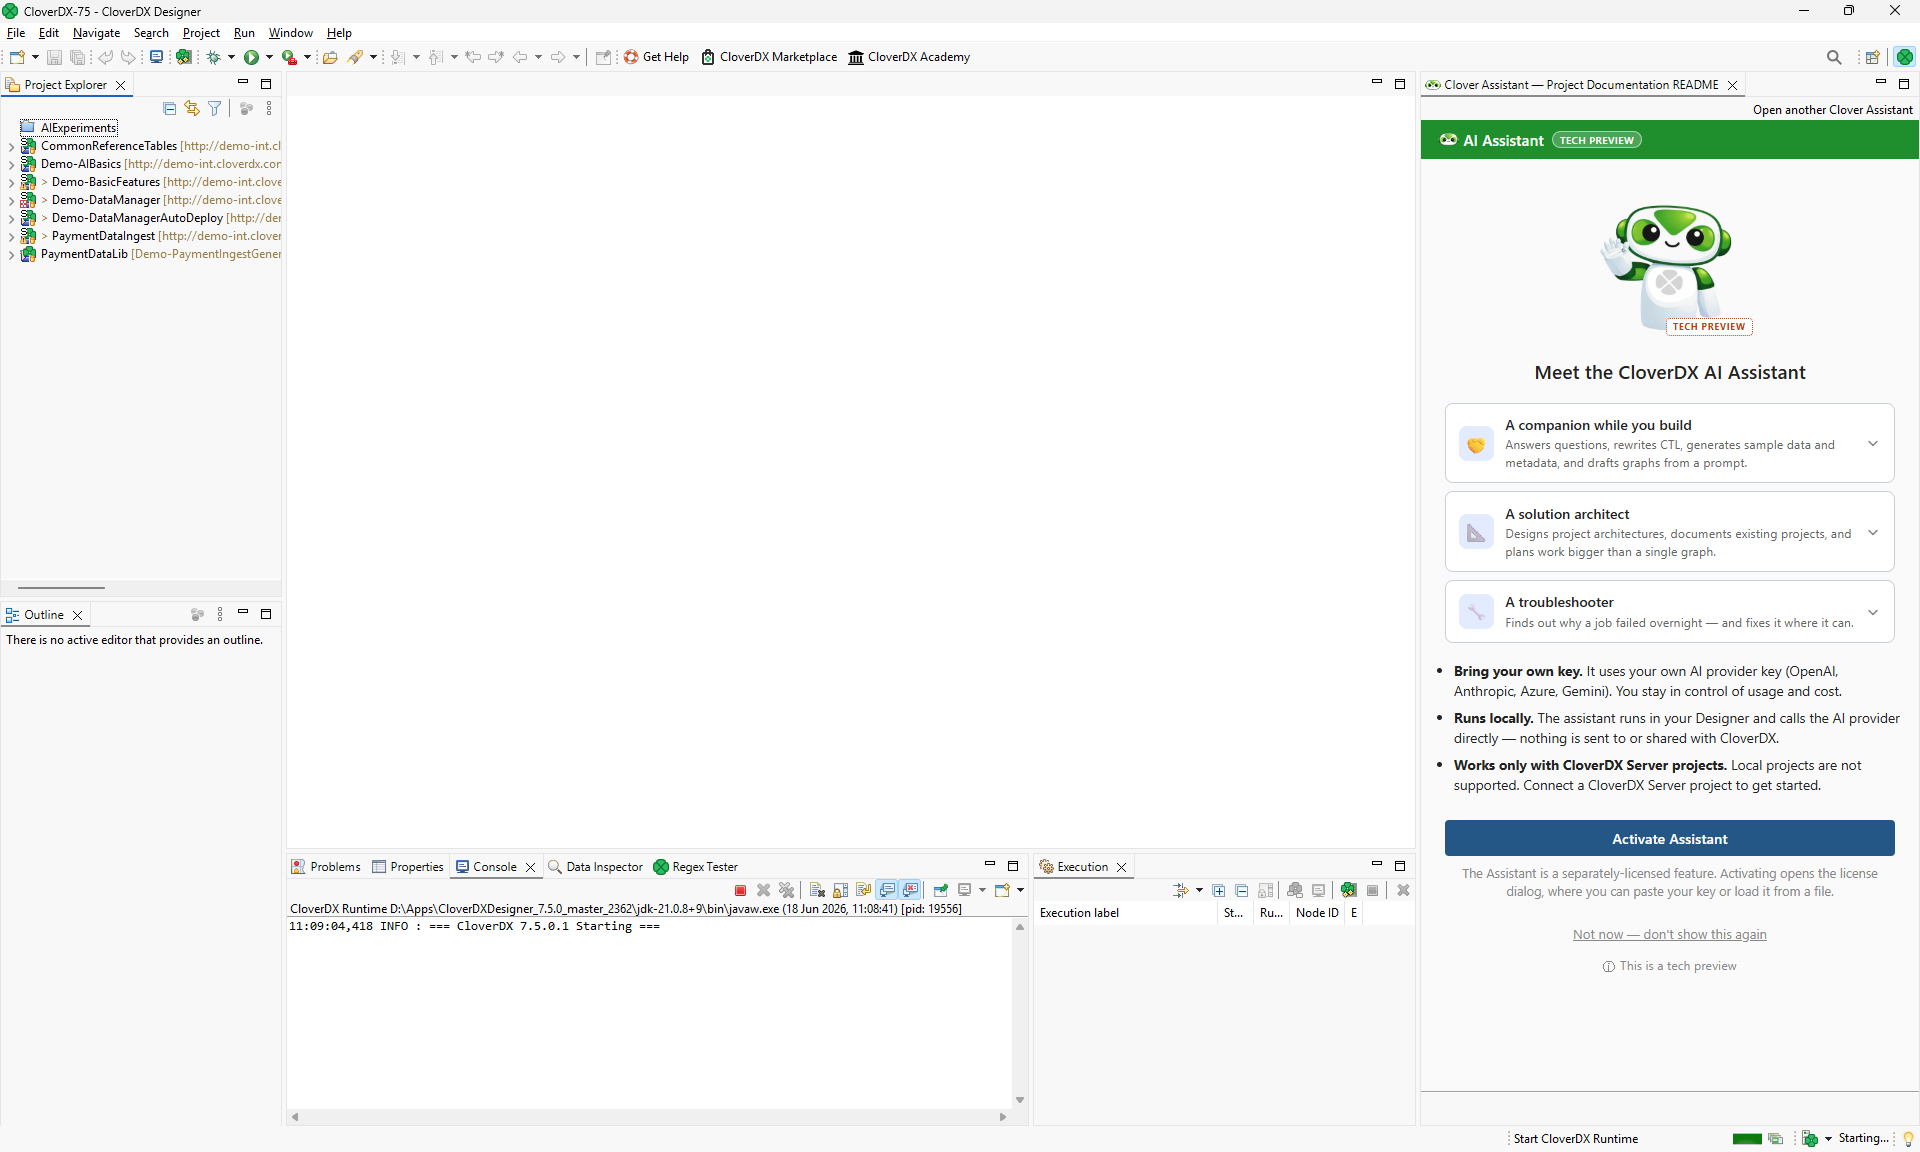1920x1152 pixels.
Task: Click the CloverDX Runtime status icon
Action: (x=1809, y=1139)
